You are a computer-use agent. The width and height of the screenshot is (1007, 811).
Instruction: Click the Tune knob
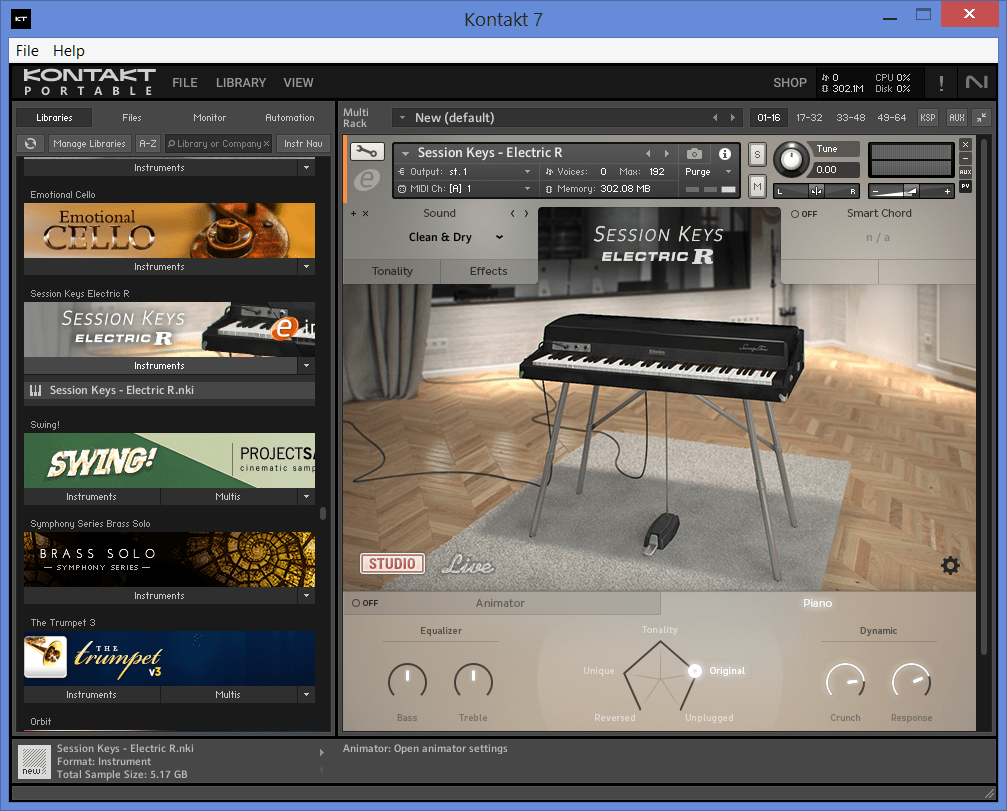(791, 159)
